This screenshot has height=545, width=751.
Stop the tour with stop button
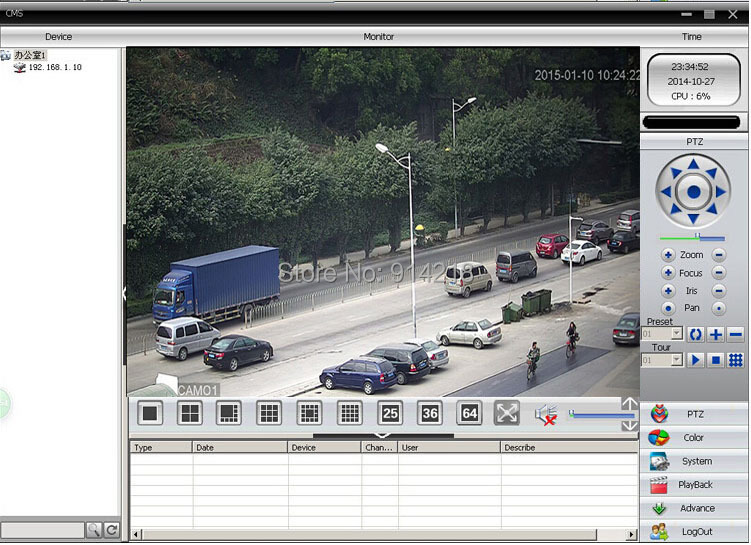716,360
